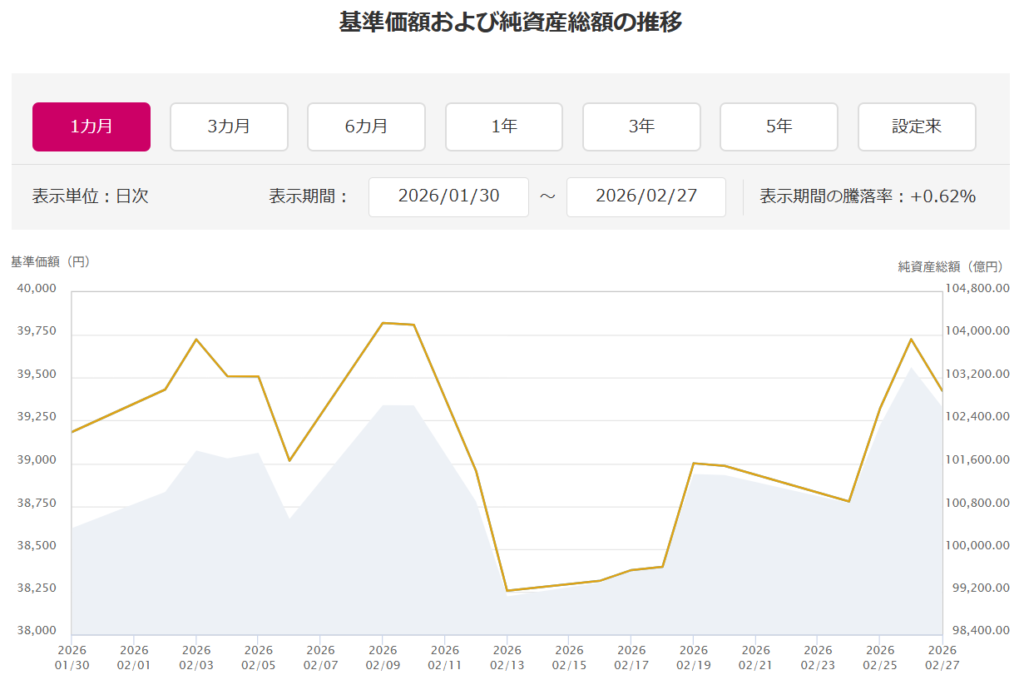This screenshot has height=675, width=1024.
Task: Click the 基準価額（円）axis title
Action: coord(50,262)
